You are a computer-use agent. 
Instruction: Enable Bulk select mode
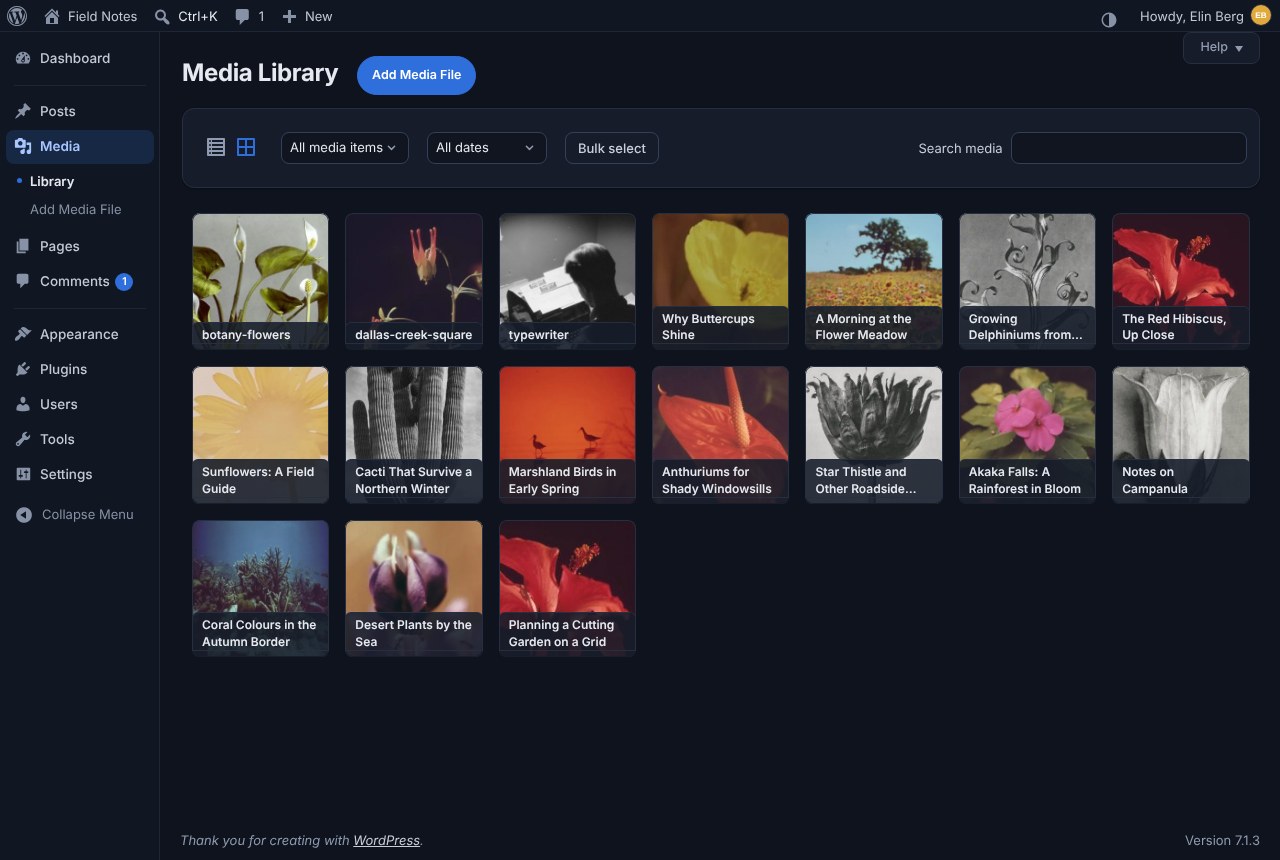coord(612,148)
